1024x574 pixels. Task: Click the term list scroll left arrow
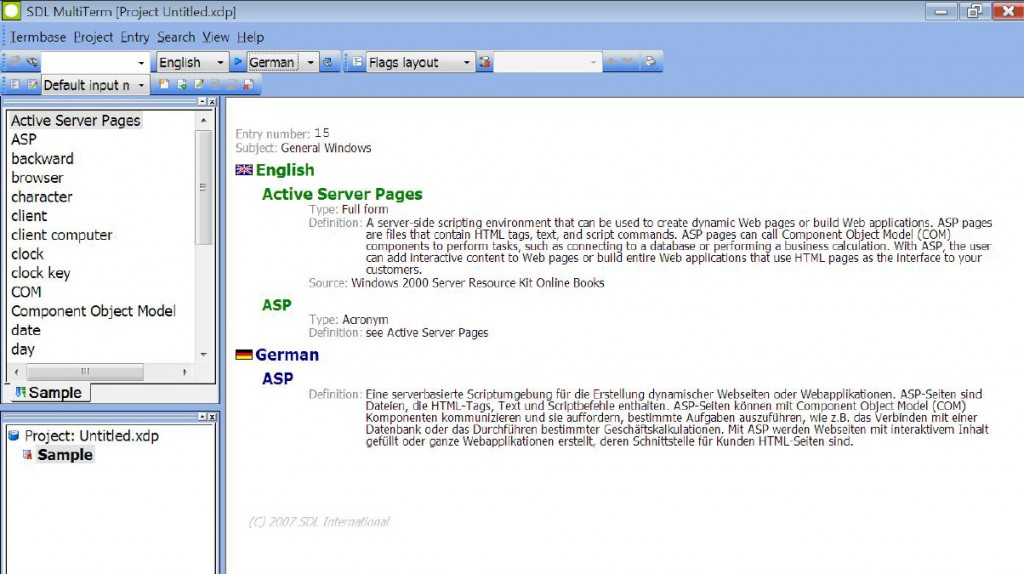click(16, 372)
